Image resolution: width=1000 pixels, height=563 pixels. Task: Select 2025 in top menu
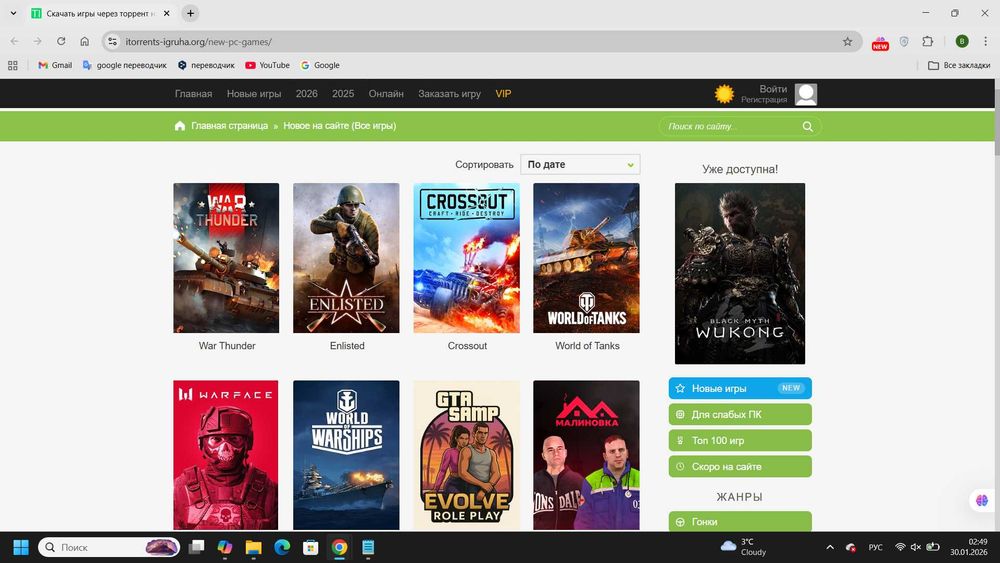(x=342, y=94)
